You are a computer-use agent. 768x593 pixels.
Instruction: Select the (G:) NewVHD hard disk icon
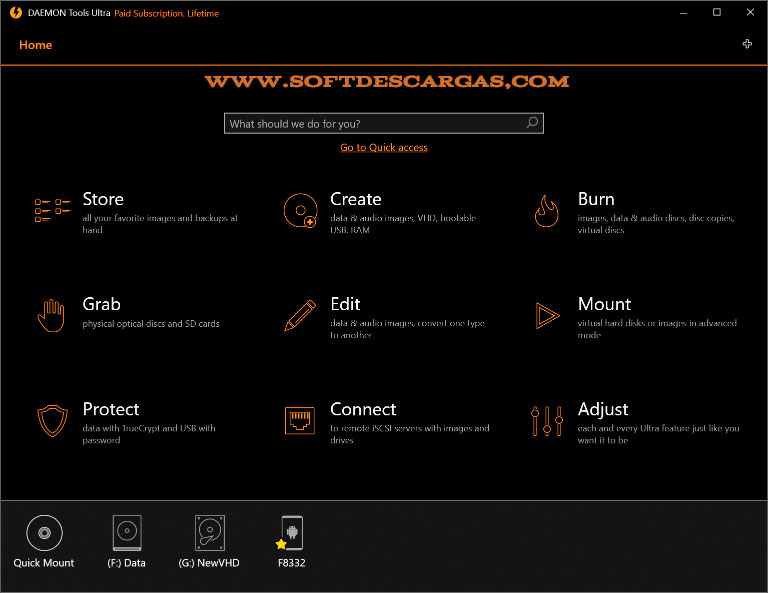(210, 533)
